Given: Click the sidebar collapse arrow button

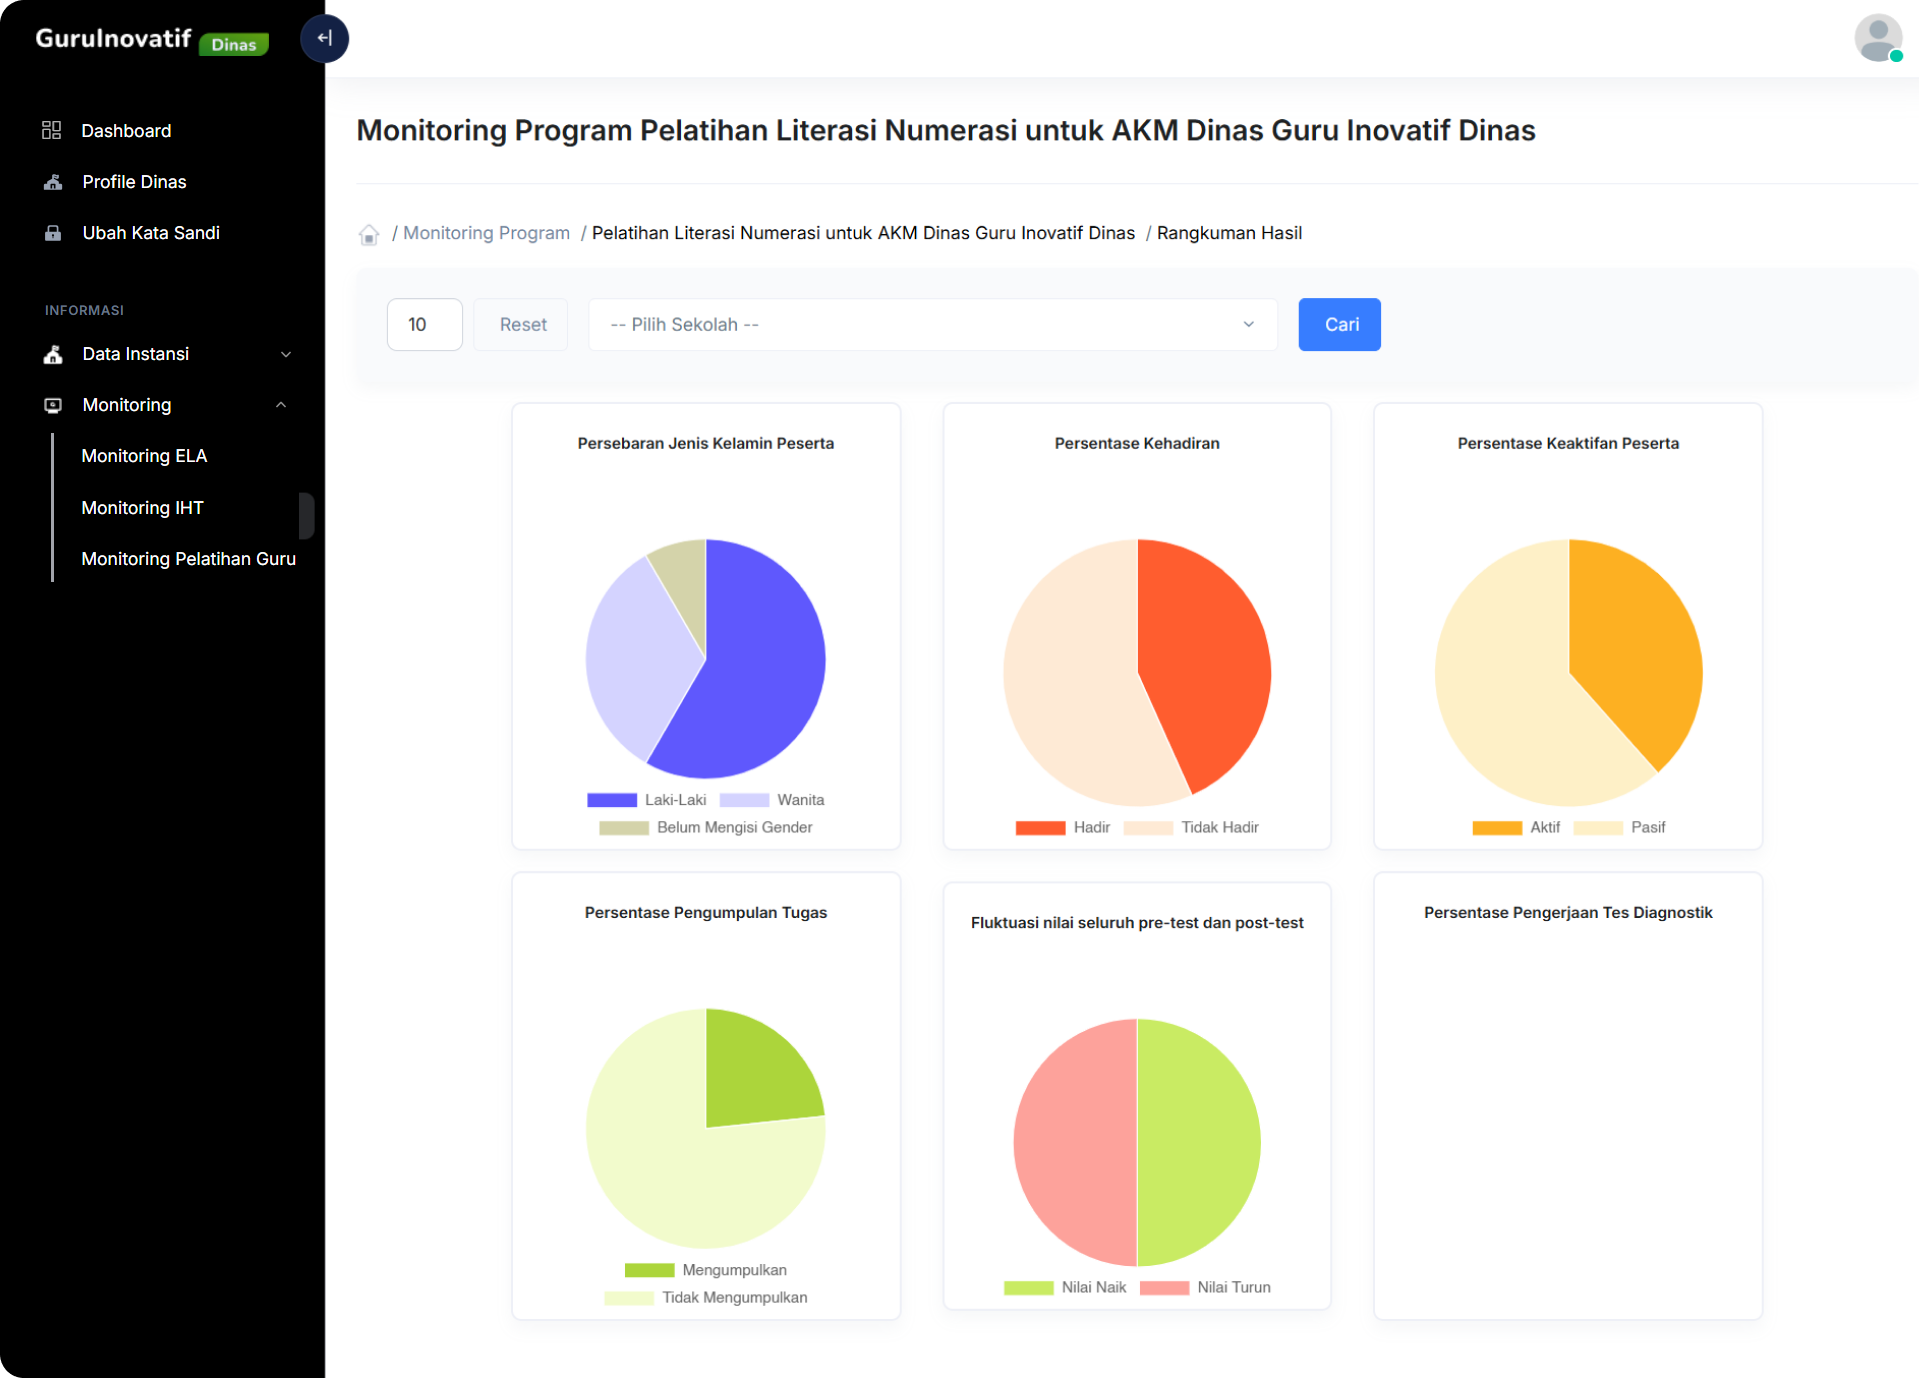Looking at the screenshot, I should pyautogui.click(x=324, y=38).
